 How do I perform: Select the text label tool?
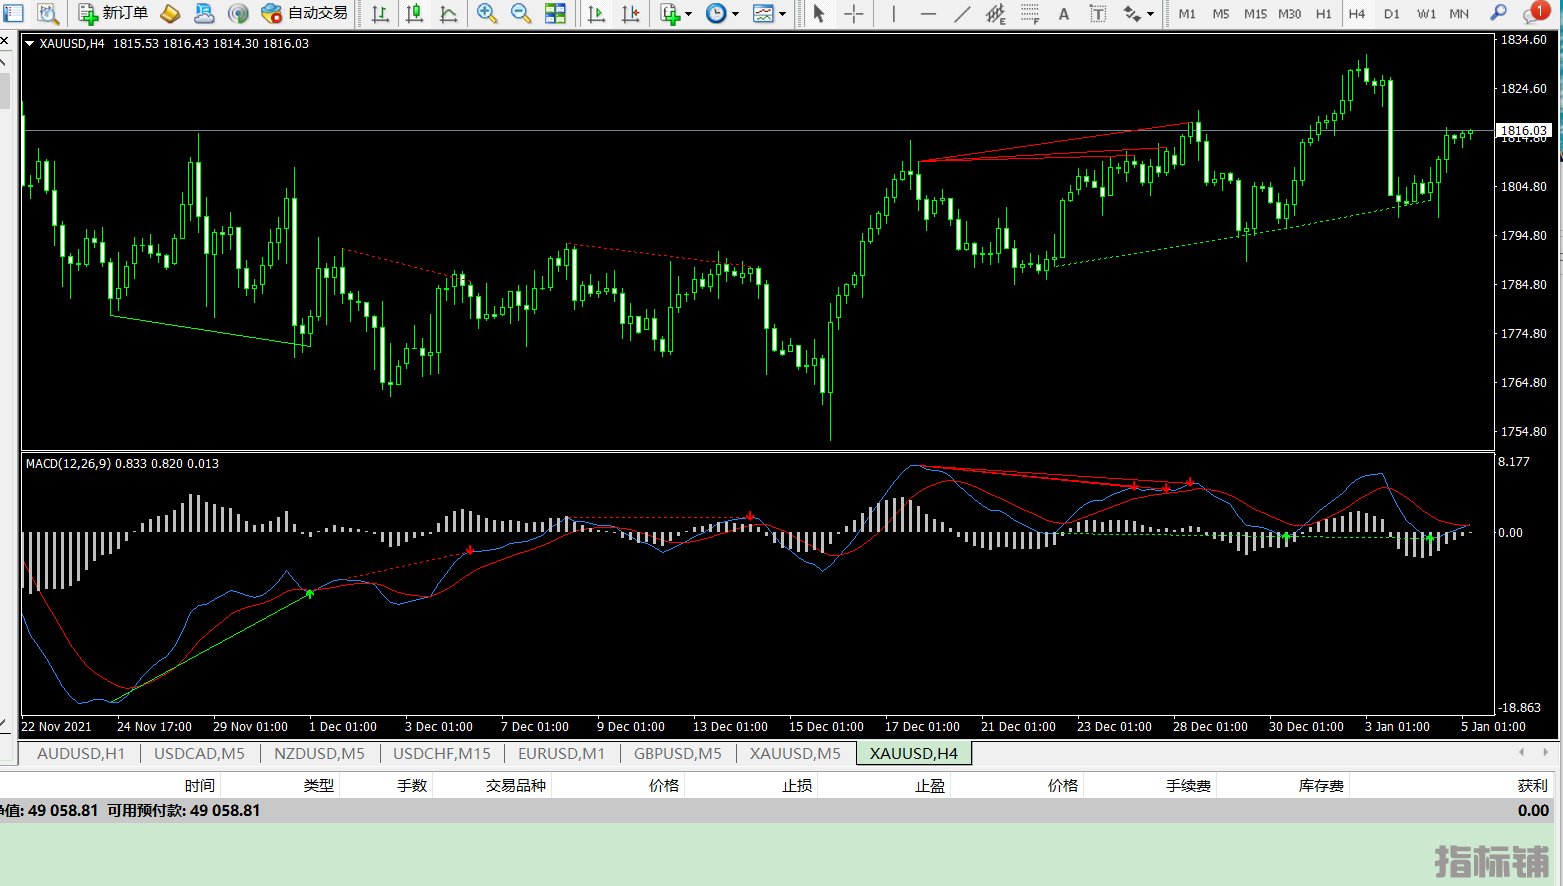[x=1098, y=13]
